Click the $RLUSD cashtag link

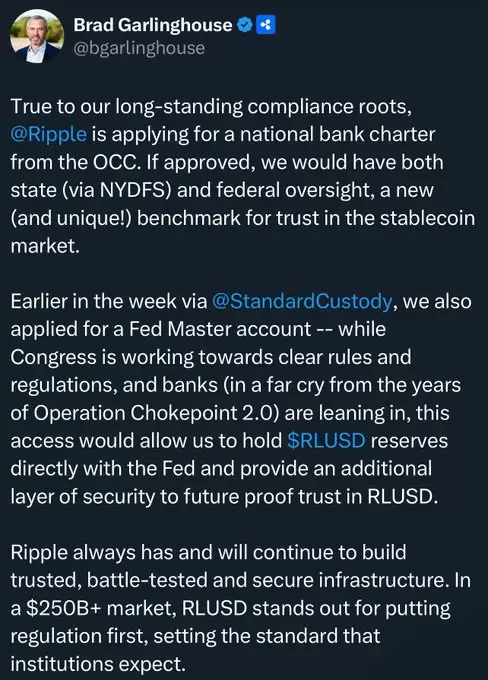click(x=327, y=441)
